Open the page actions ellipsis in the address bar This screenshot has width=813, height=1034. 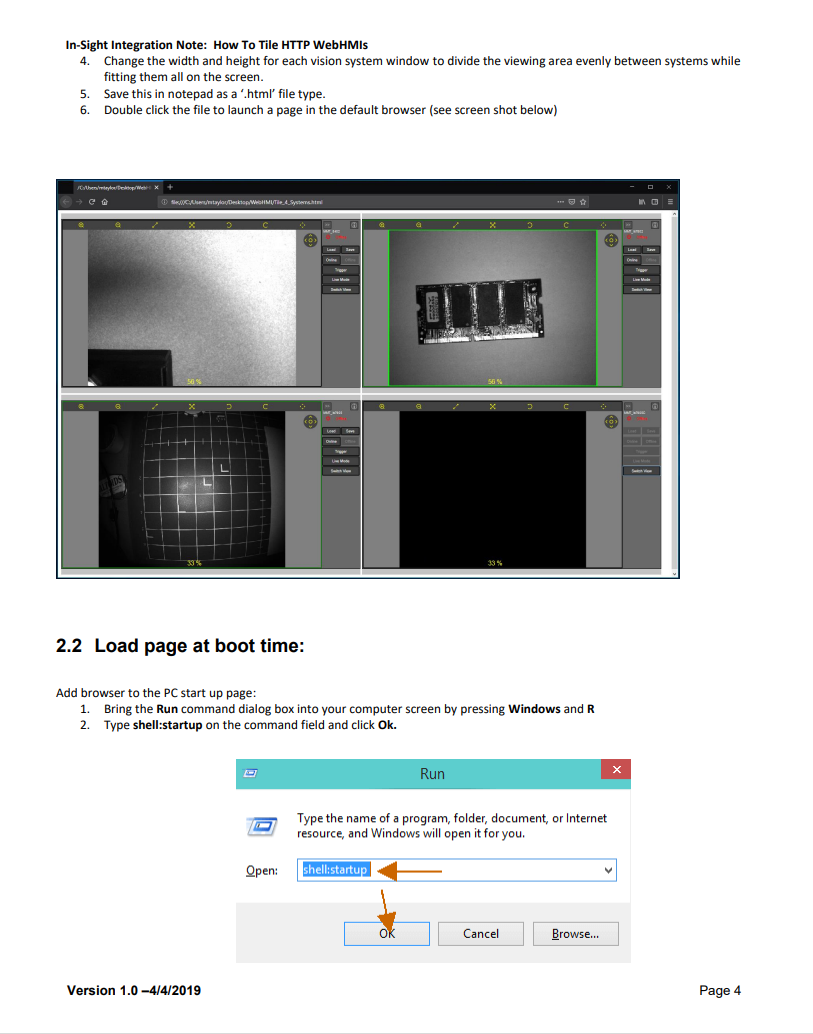pyautogui.click(x=560, y=202)
